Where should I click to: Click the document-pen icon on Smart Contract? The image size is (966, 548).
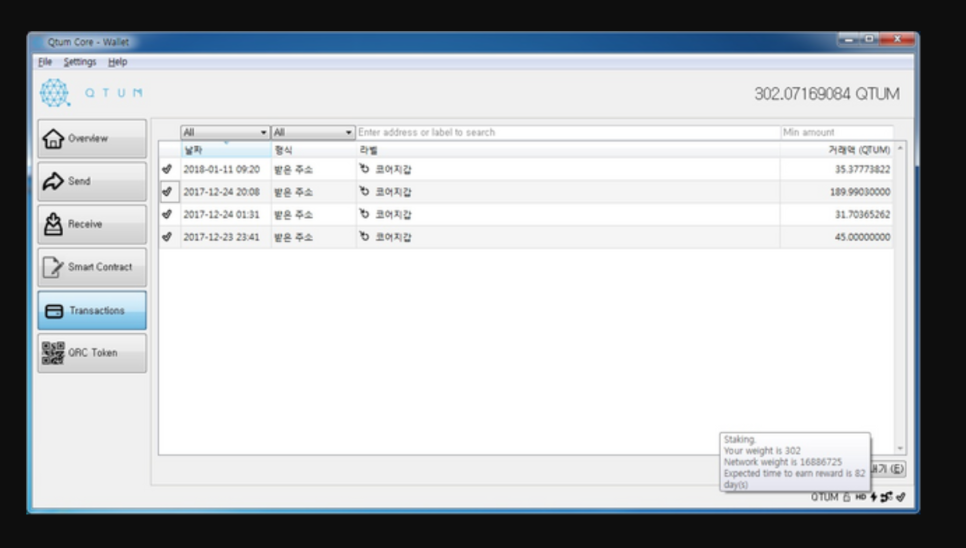(x=53, y=267)
